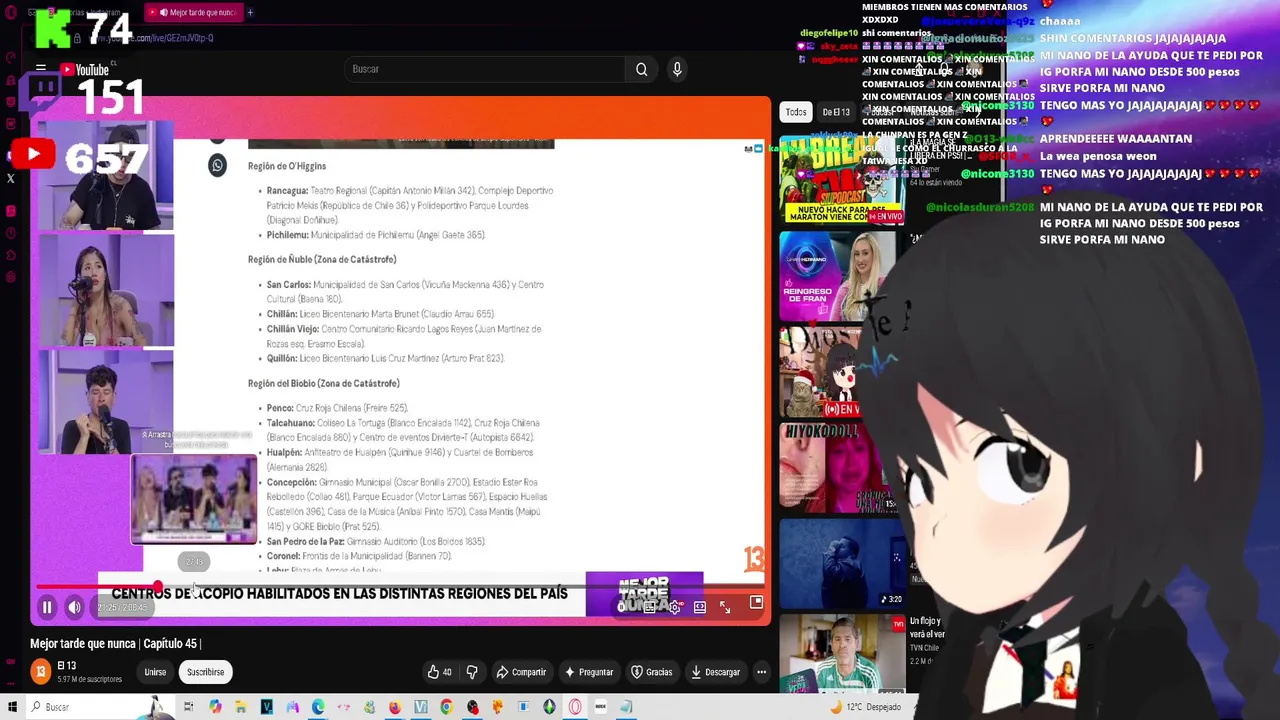Open Opera GX from the taskbar
The image size is (1280, 720).
(575, 707)
